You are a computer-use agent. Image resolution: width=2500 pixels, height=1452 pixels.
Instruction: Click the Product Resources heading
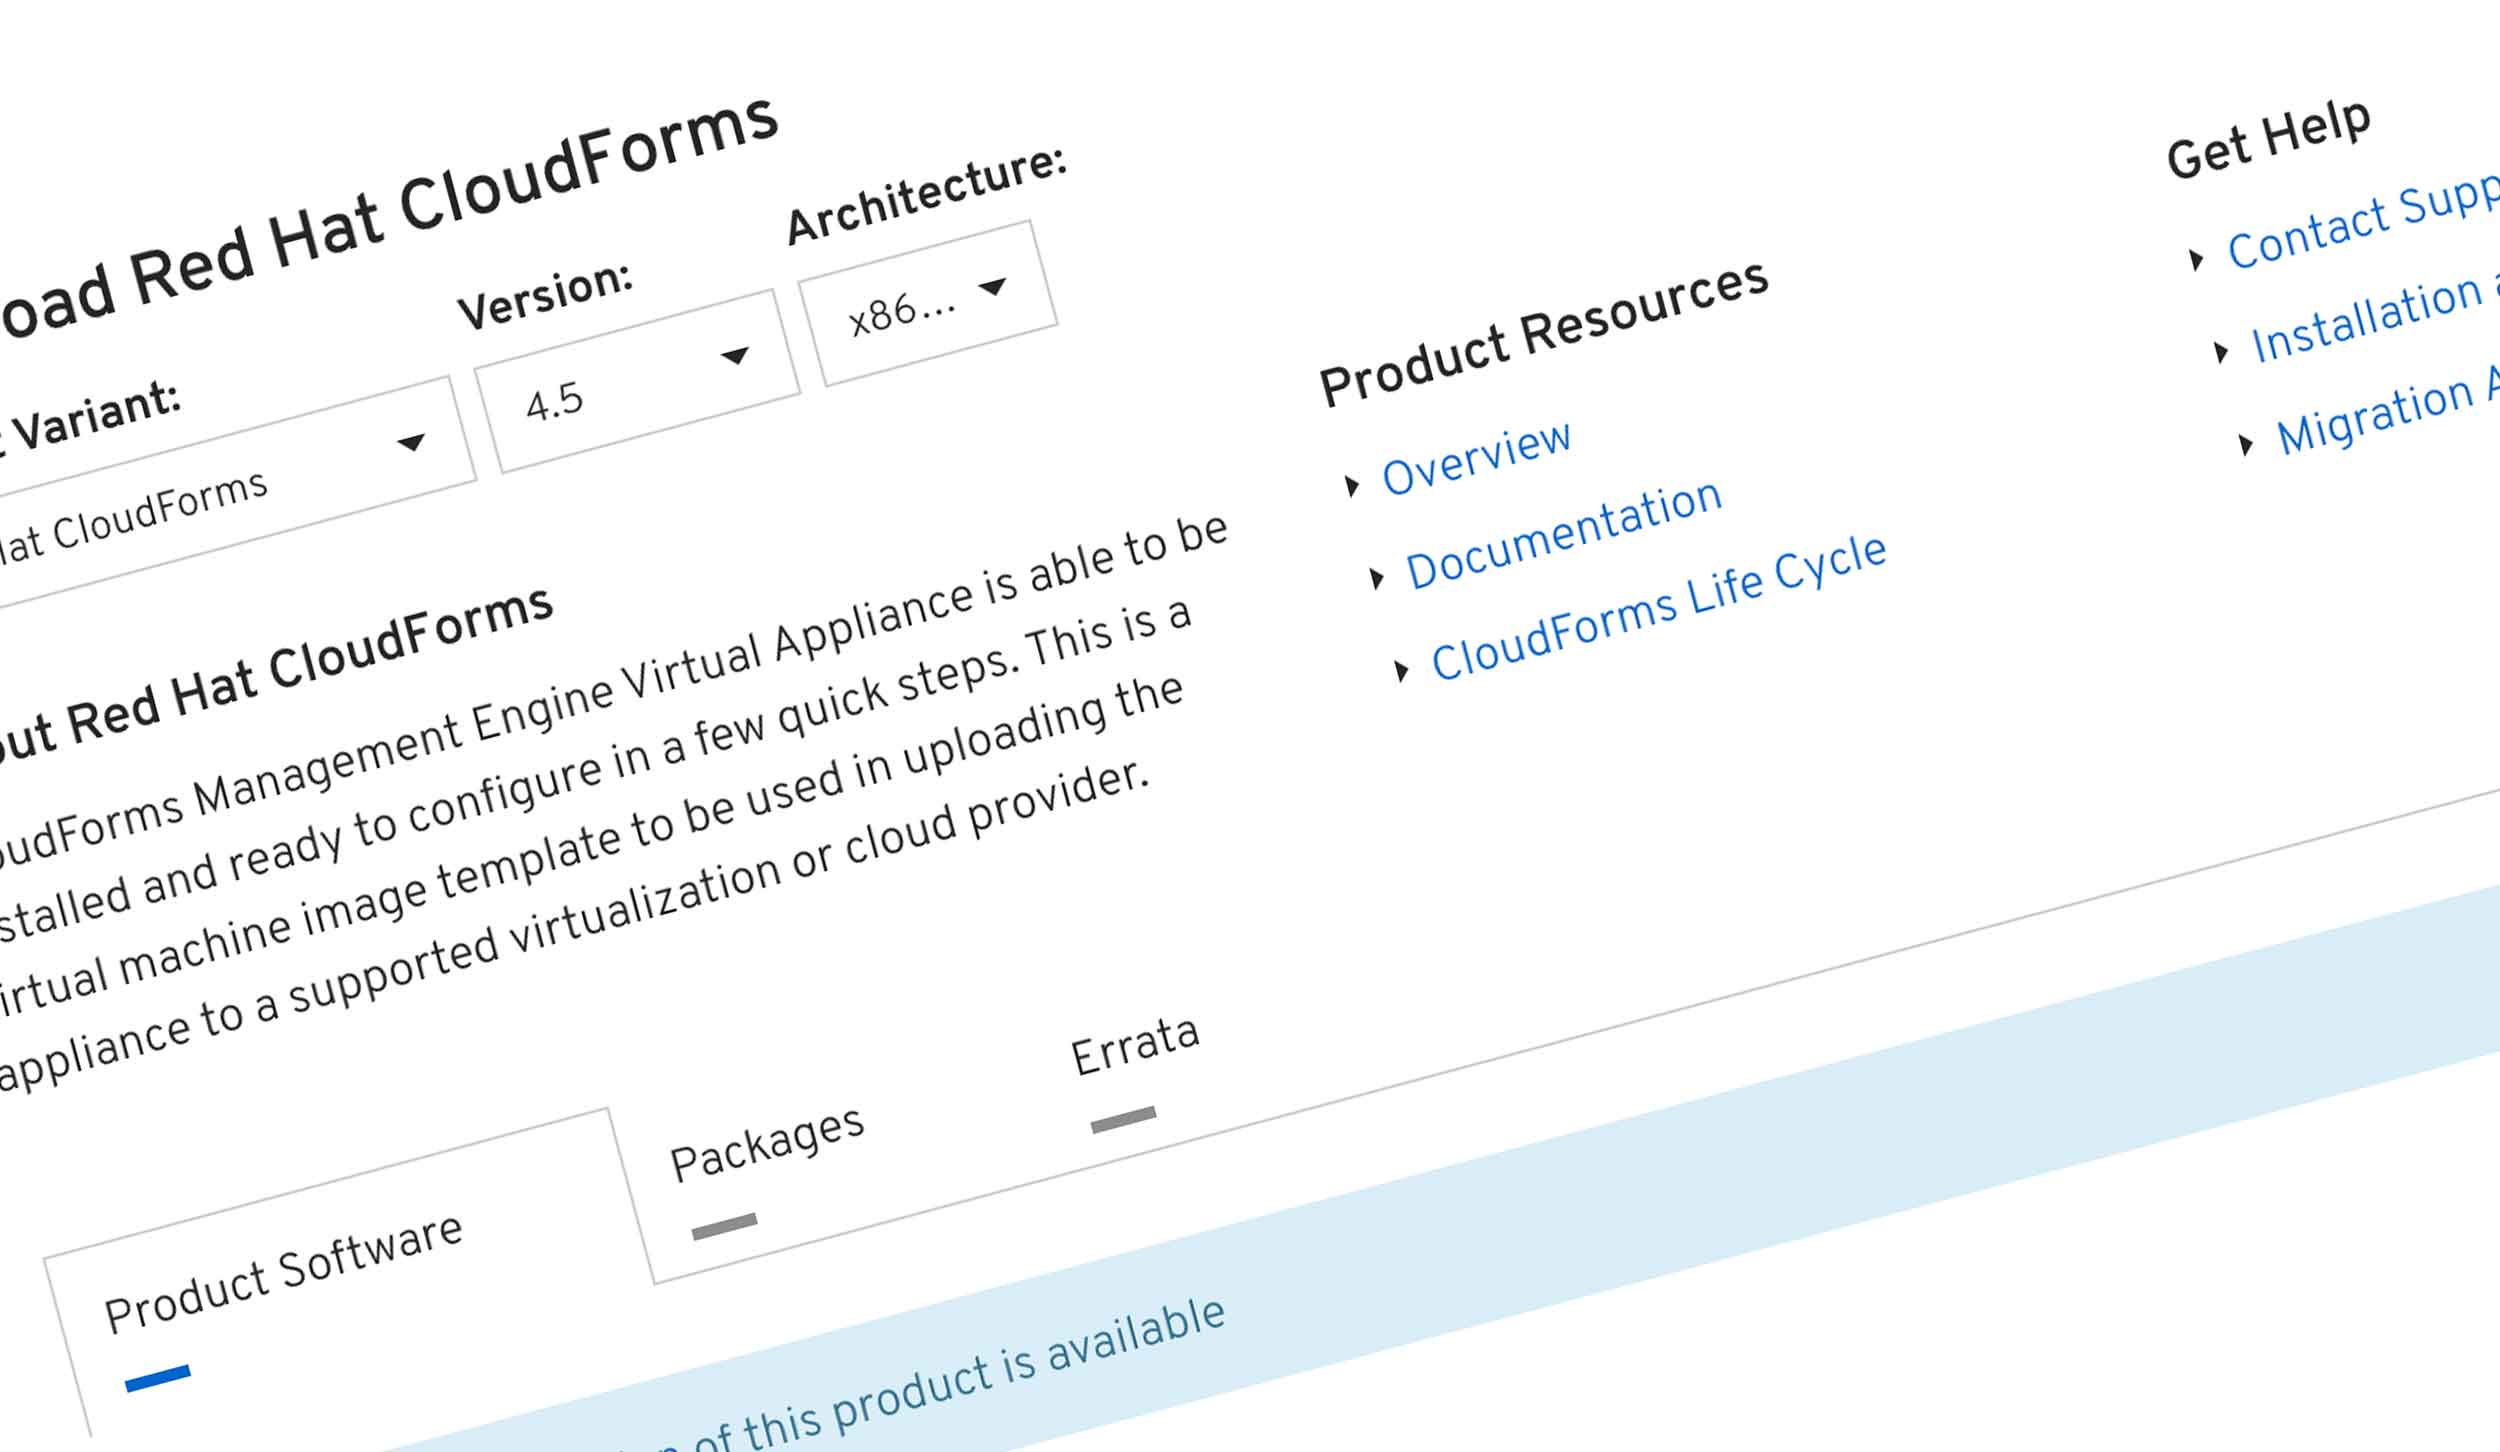click(1544, 333)
